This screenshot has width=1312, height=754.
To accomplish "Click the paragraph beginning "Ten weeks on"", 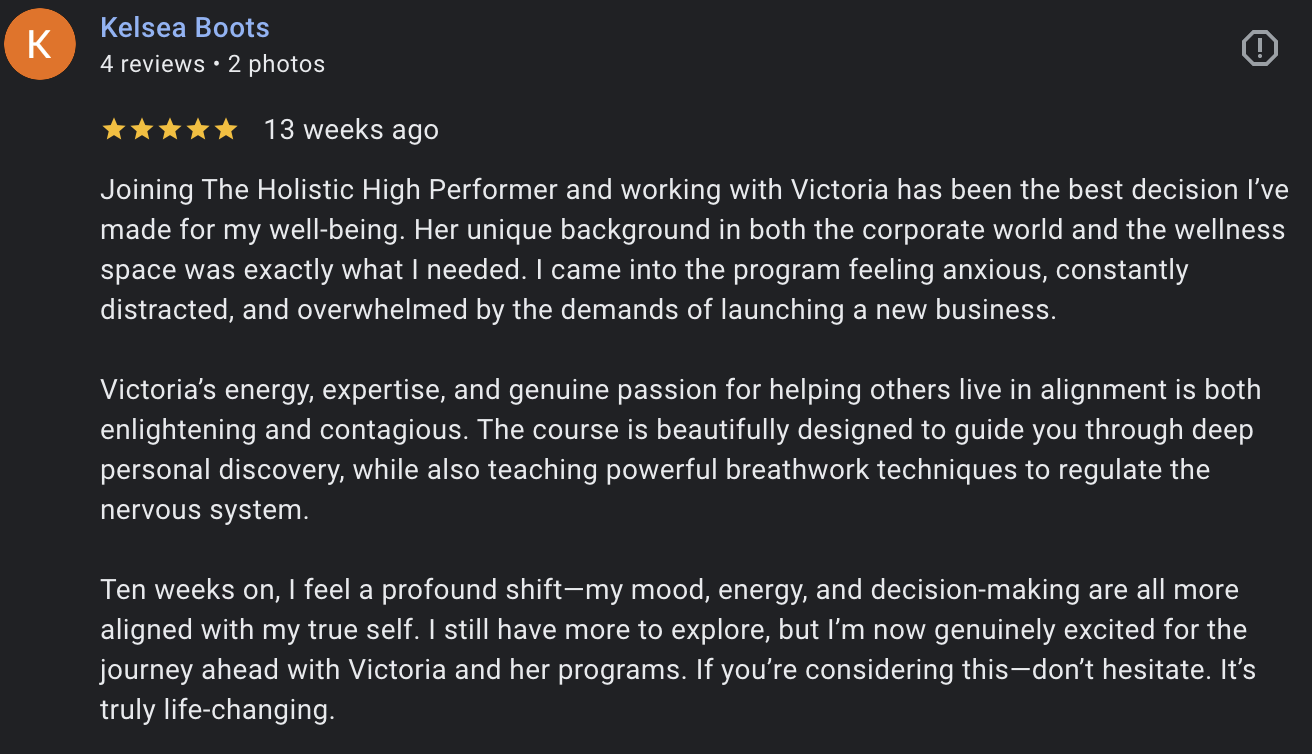I will pyautogui.click(x=670, y=630).
